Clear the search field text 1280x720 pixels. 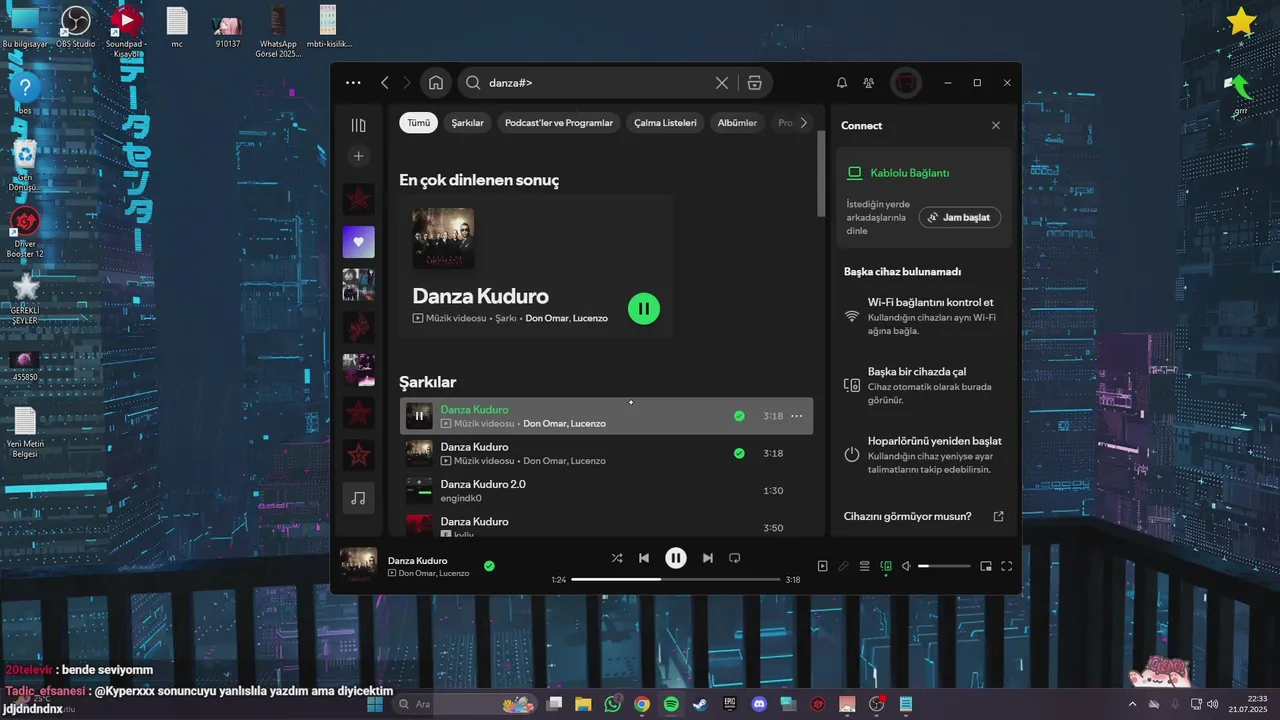tap(721, 83)
